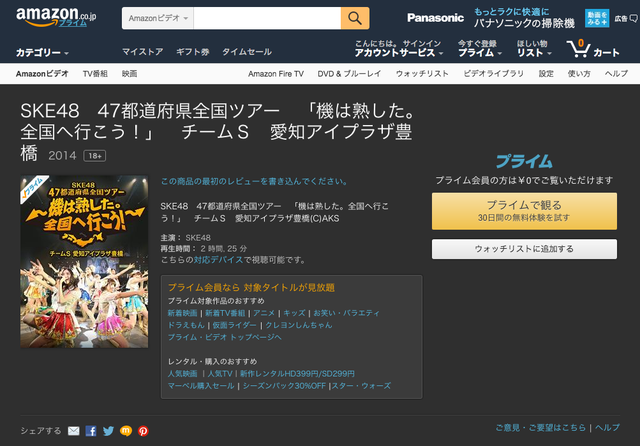Image resolution: width=640 pixels, height=446 pixels.
Task: Open Amazon Fire TV subnav item
Action: [x=276, y=74]
